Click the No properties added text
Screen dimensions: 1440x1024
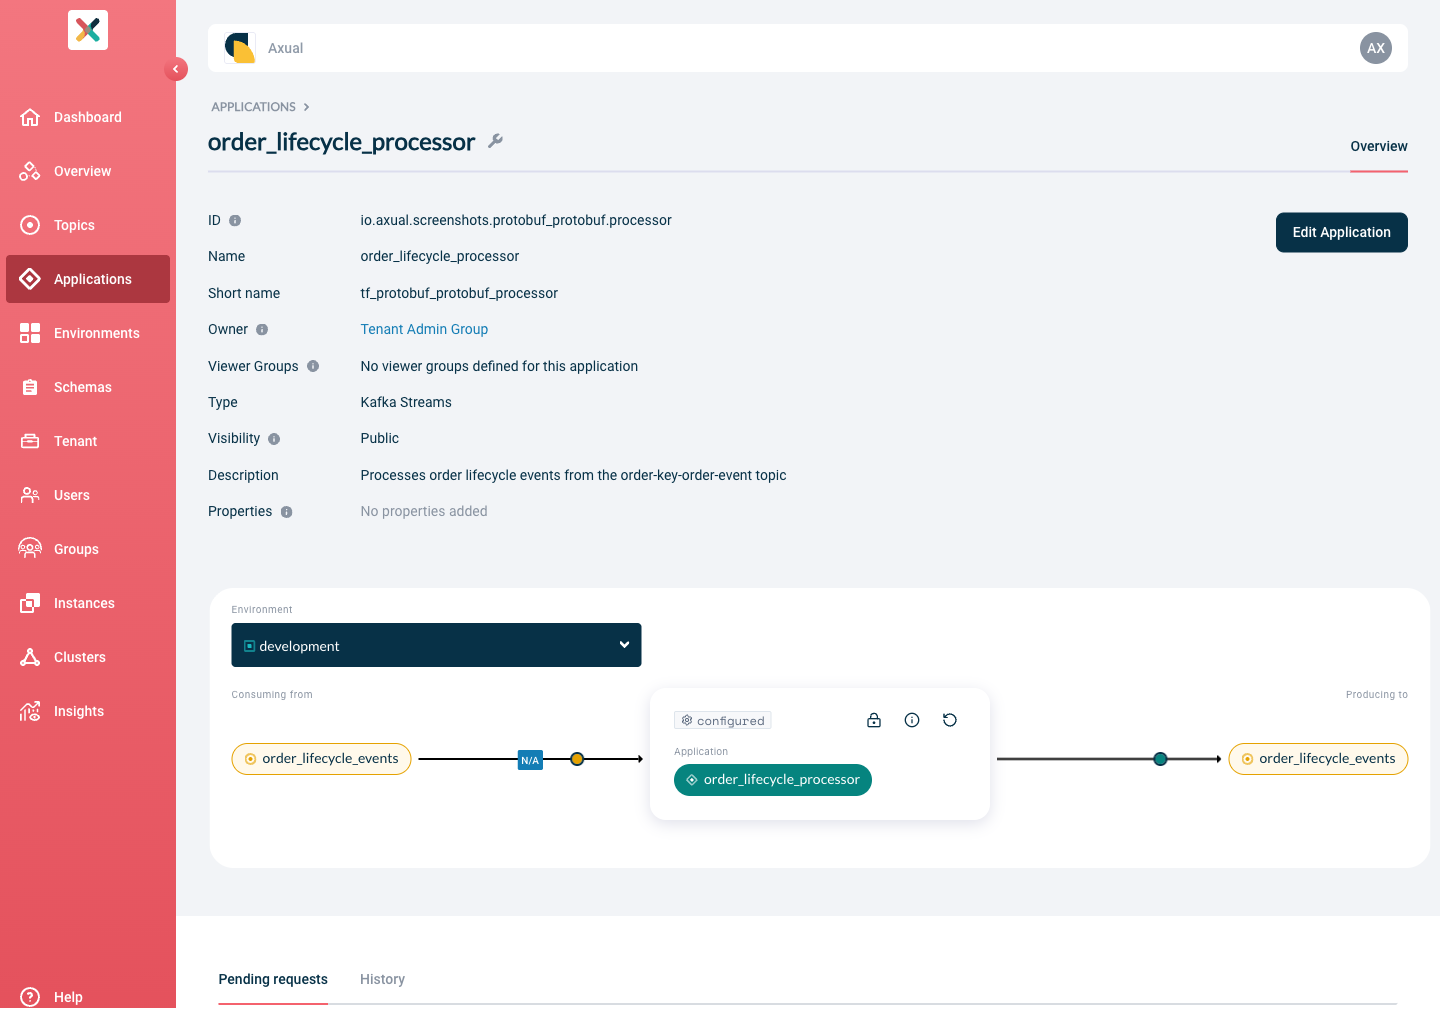click(x=424, y=511)
